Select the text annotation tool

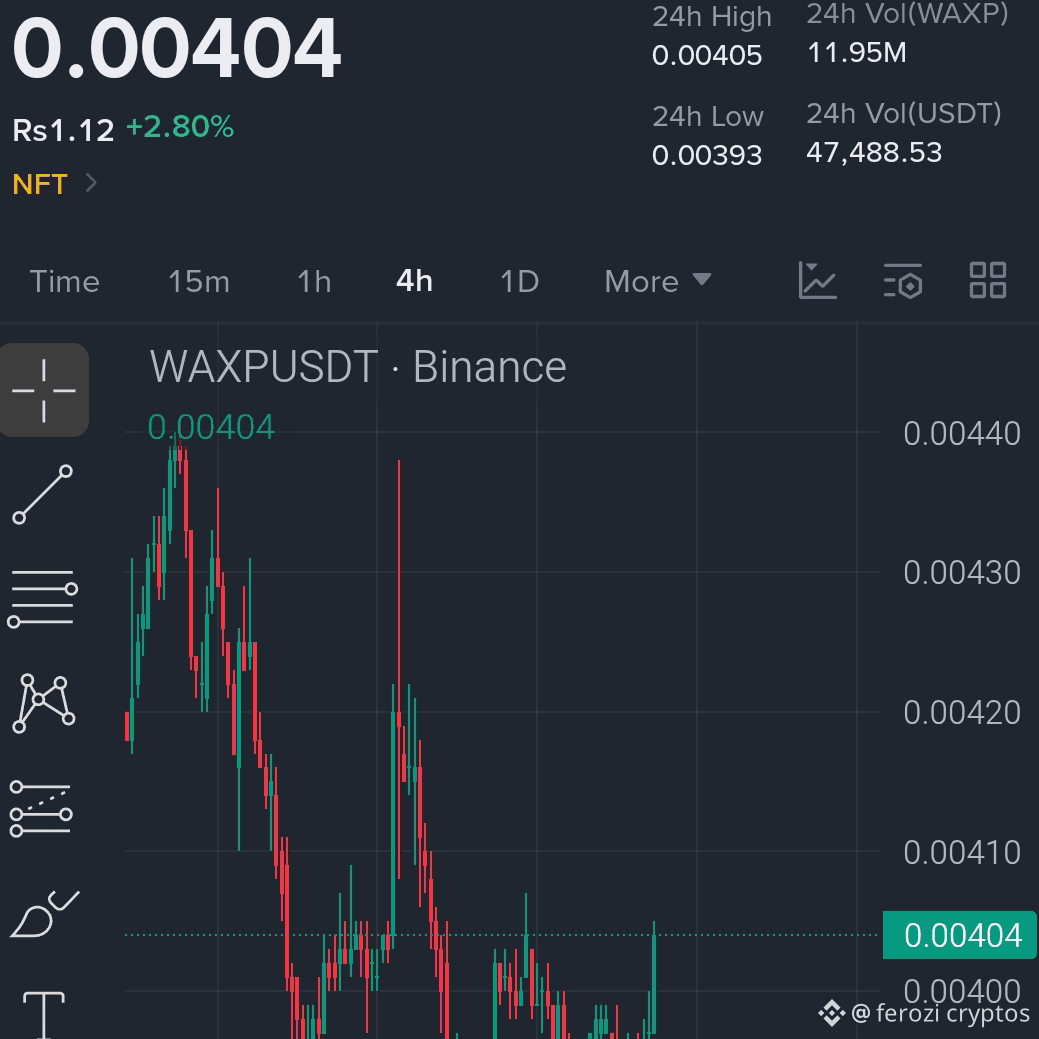[x=44, y=1014]
